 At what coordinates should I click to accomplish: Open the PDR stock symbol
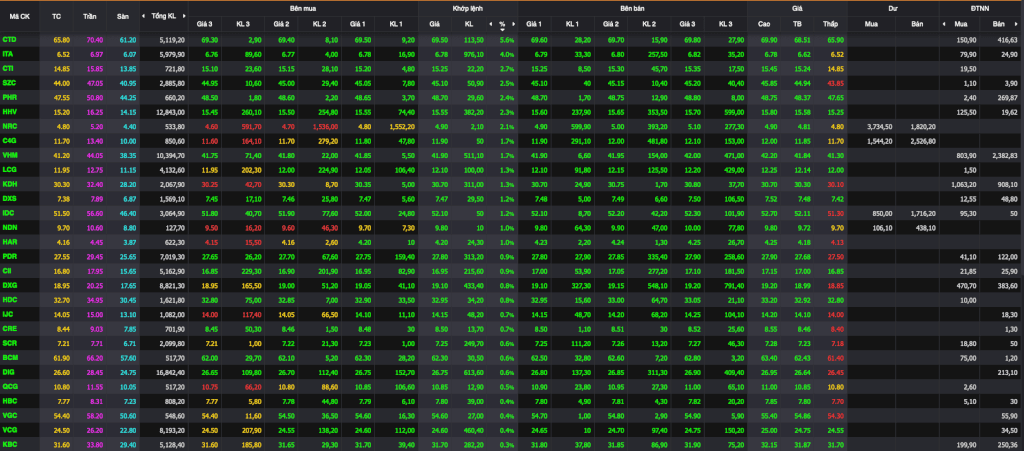10,255
